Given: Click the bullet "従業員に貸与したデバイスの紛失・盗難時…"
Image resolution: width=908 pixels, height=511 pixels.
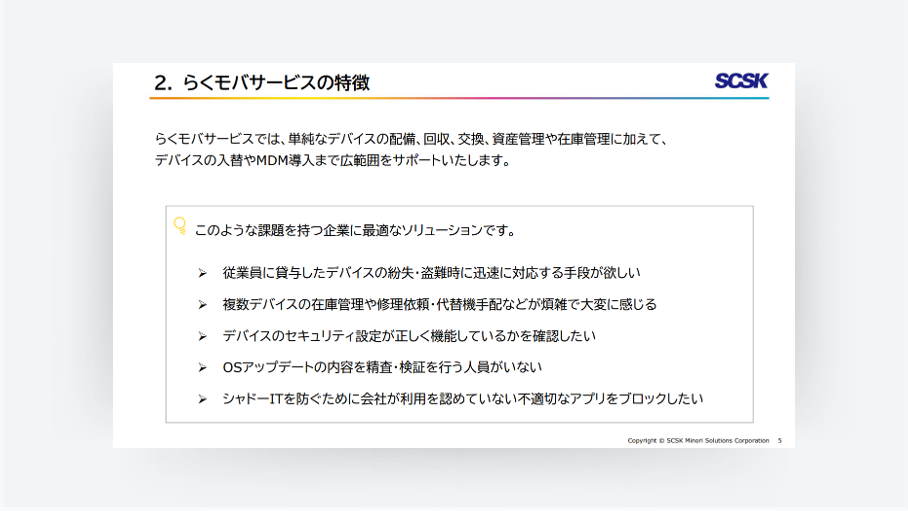Looking at the screenshot, I should [x=431, y=273].
